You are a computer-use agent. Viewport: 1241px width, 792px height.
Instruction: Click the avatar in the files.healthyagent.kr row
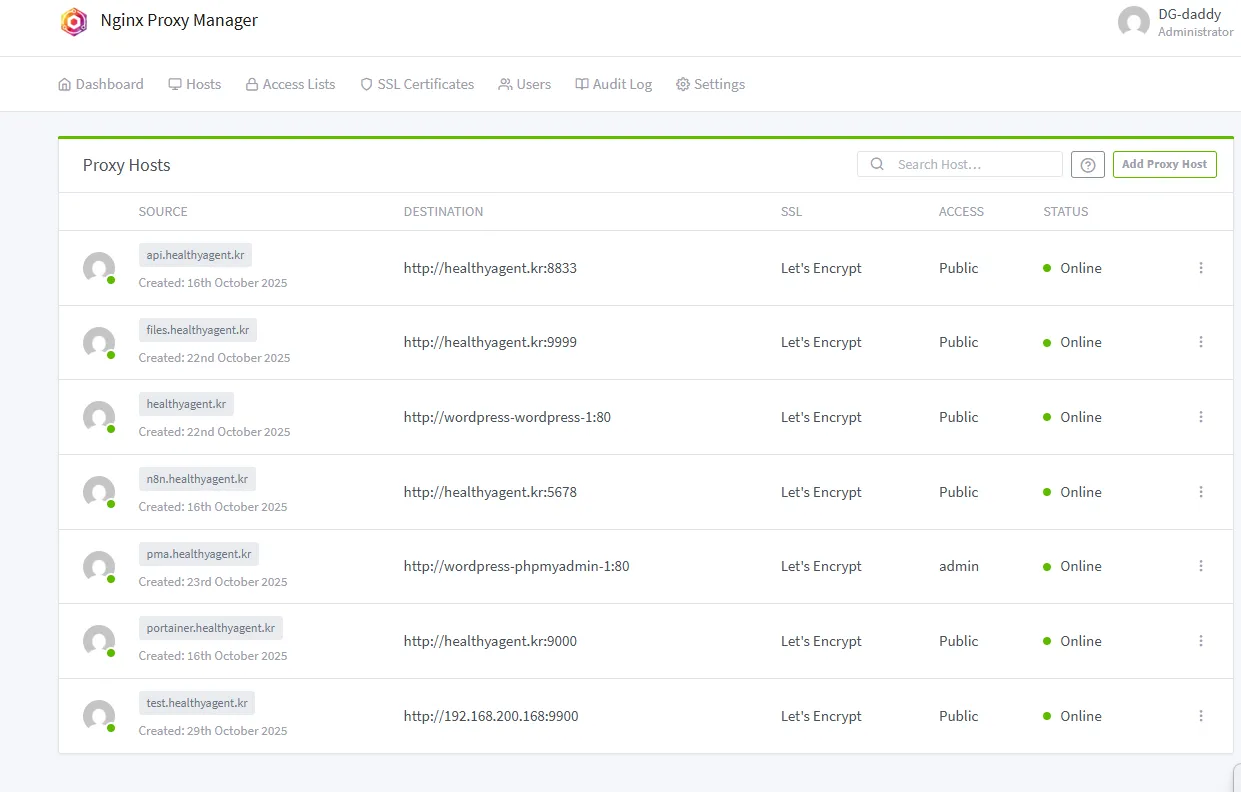point(99,343)
